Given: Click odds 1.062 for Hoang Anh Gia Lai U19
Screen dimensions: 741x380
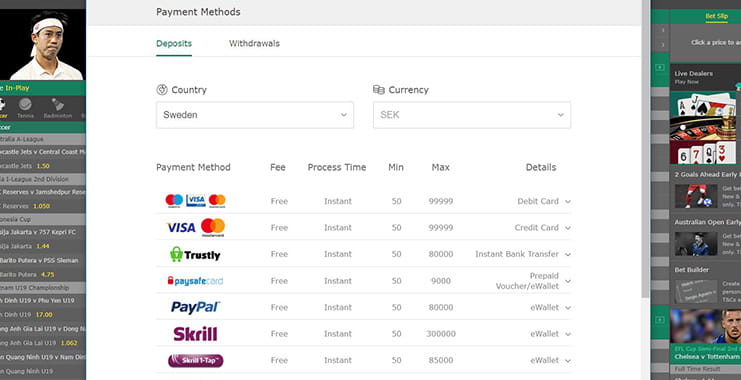Looking at the screenshot, I should (69, 343).
